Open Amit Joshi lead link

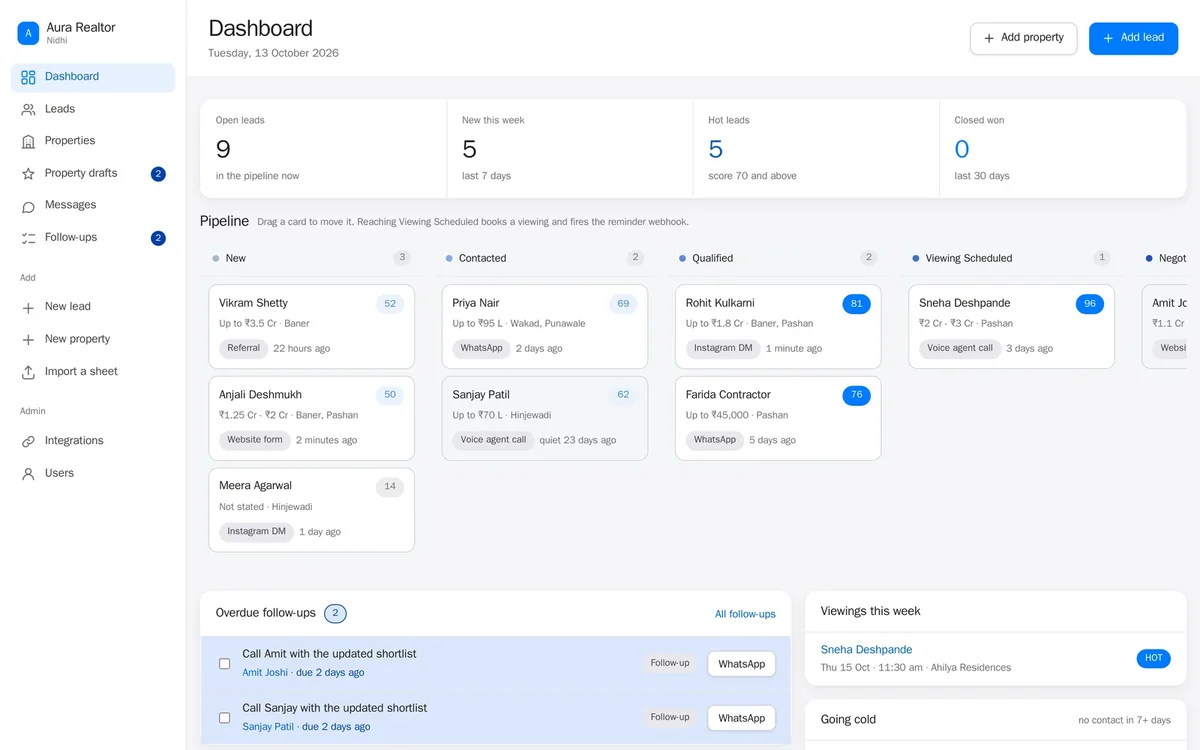[265, 673]
